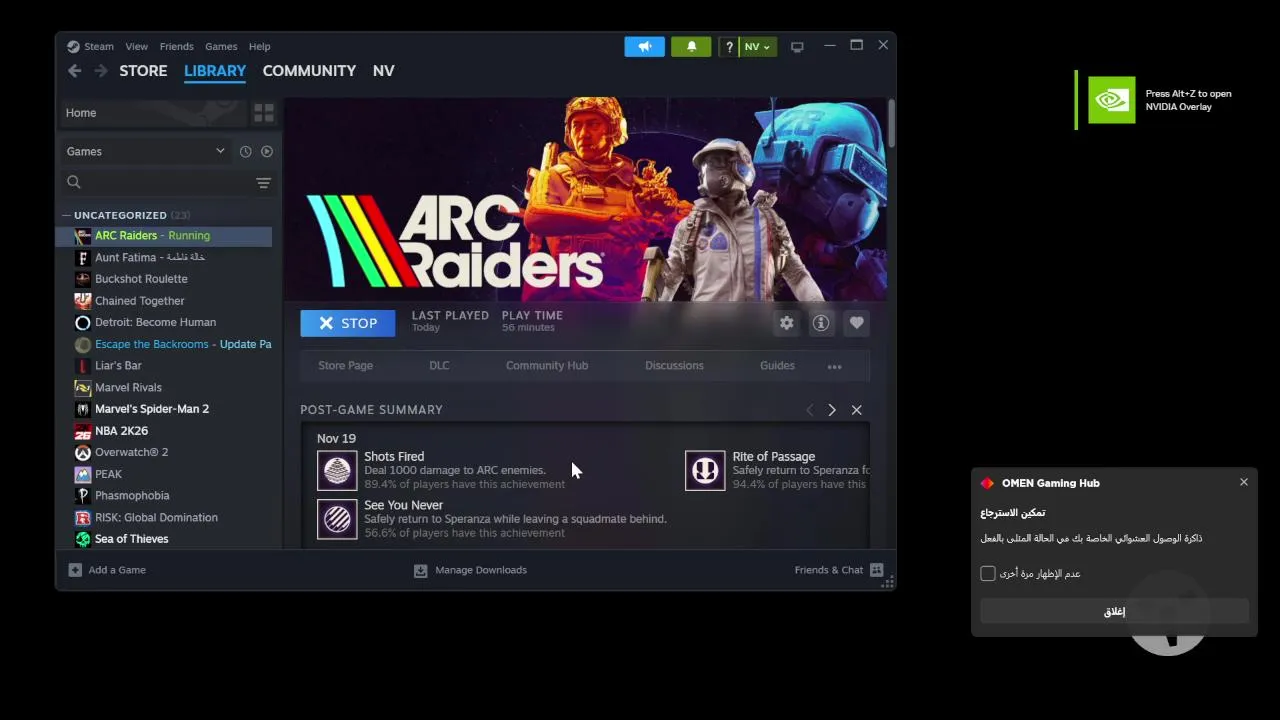The height and width of the screenshot is (720, 1280).
Task: Click the main content vertical scrollbar
Action: pyautogui.click(x=890, y=125)
